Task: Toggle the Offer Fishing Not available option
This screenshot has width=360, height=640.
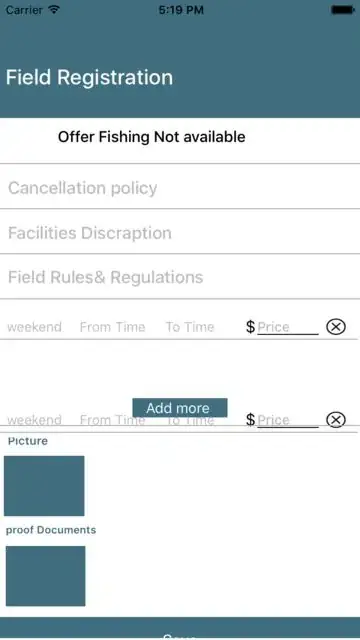Action: click(x=151, y=137)
